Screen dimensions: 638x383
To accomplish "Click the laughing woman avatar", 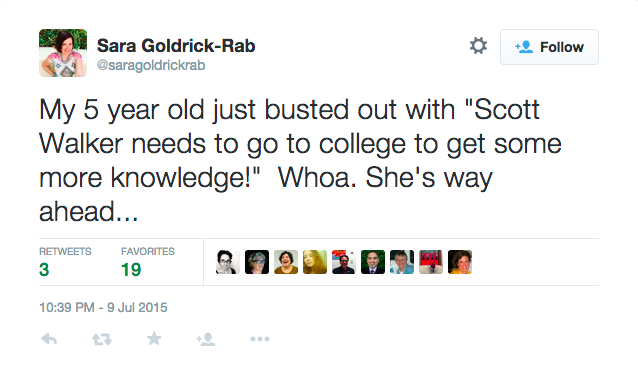I will [x=286, y=262].
